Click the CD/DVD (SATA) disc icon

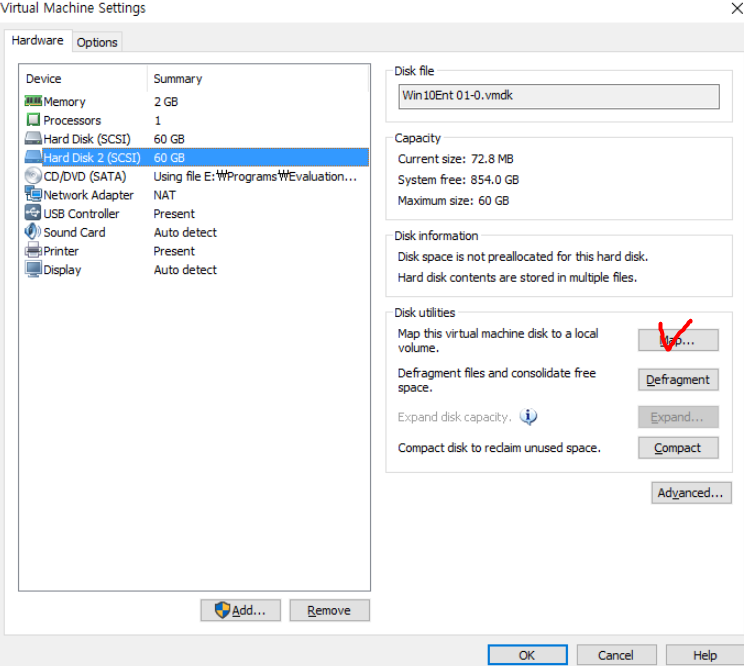[33, 176]
